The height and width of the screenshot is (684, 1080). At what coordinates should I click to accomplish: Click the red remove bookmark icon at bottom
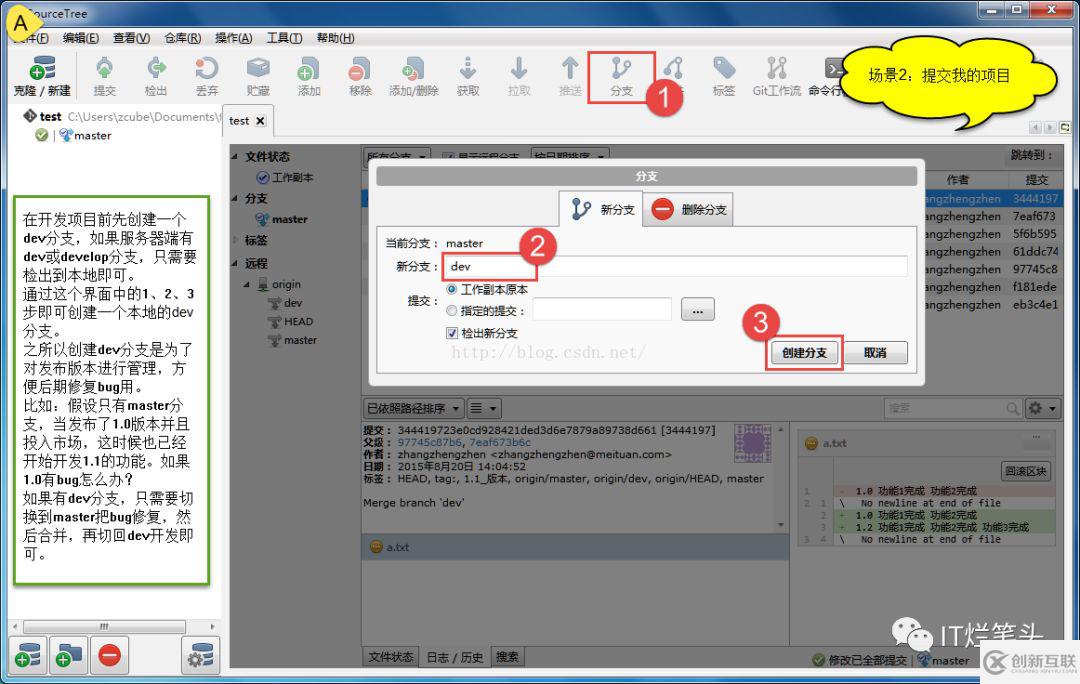(110, 655)
